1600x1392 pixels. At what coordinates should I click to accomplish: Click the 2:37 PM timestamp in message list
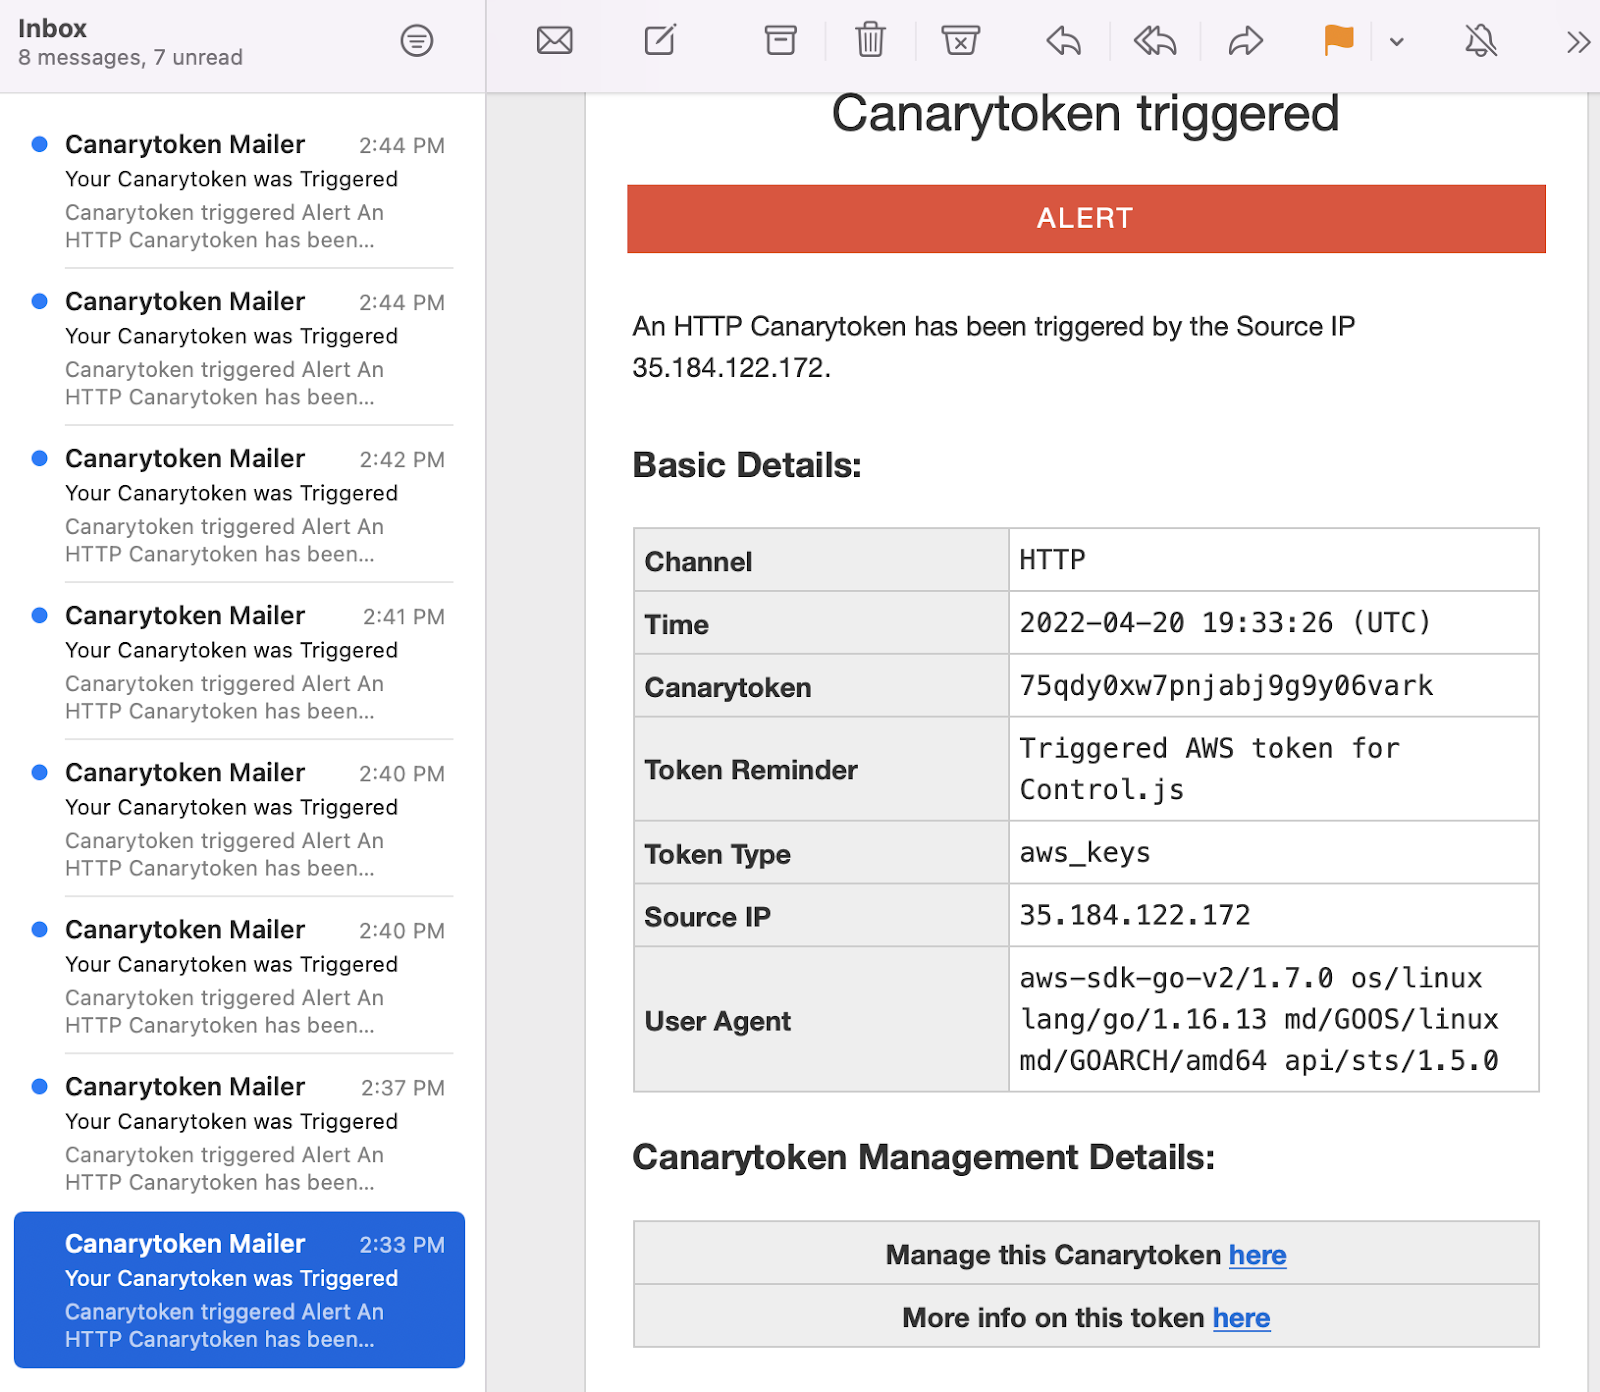coord(403,1088)
